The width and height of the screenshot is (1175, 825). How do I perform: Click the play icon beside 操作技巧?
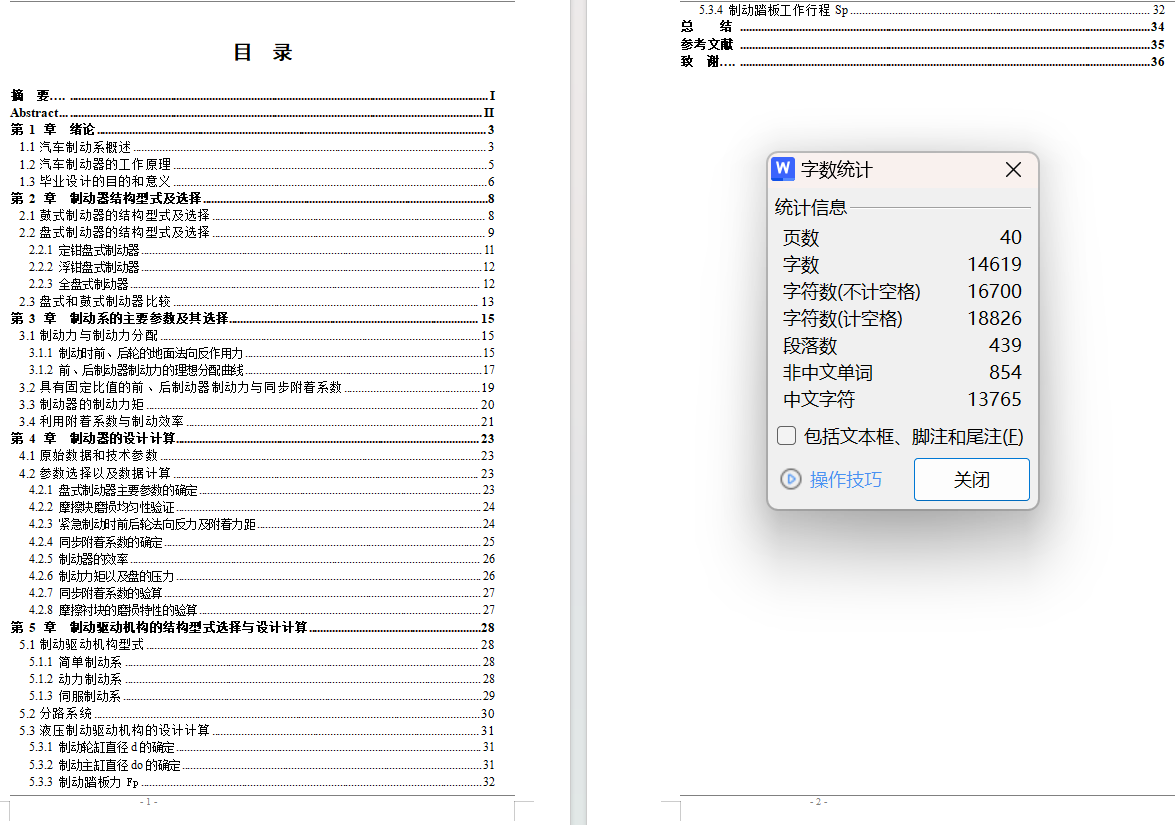coord(791,479)
